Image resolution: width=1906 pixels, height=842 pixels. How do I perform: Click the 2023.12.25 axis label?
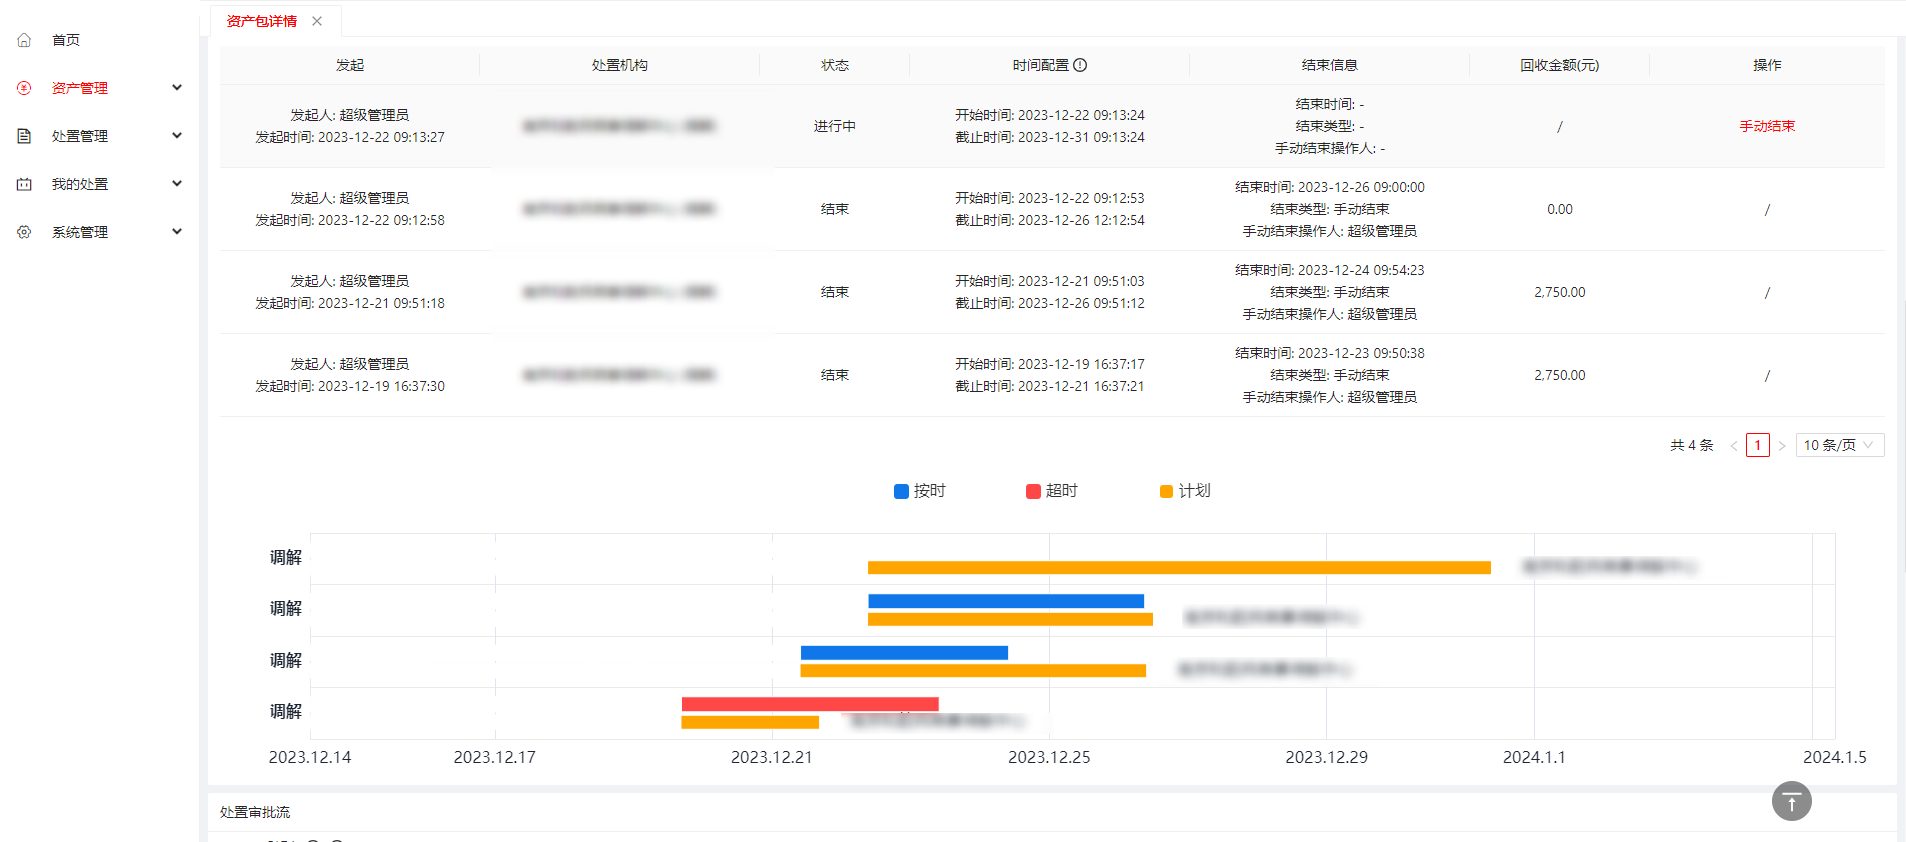(x=1049, y=757)
